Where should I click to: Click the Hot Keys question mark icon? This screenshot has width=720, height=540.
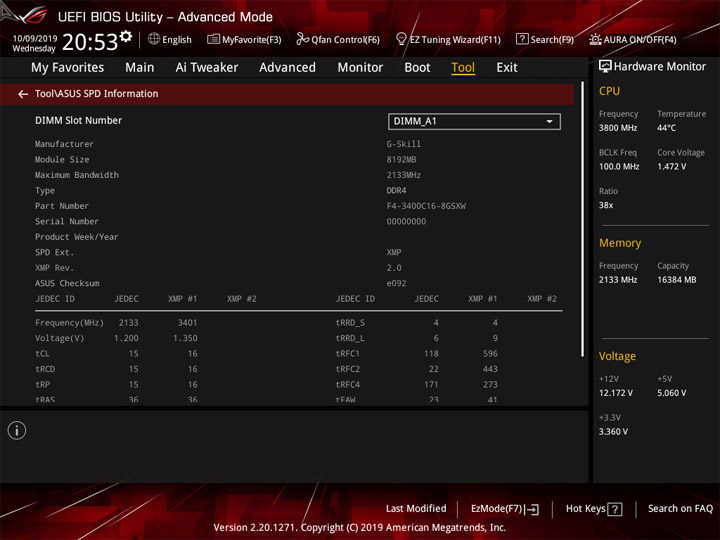pyautogui.click(x=614, y=509)
